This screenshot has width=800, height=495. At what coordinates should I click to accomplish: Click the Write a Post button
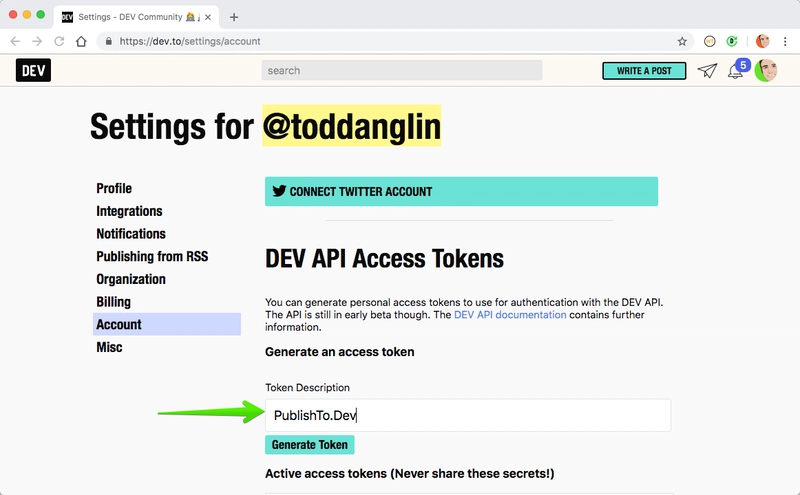(644, 71)
